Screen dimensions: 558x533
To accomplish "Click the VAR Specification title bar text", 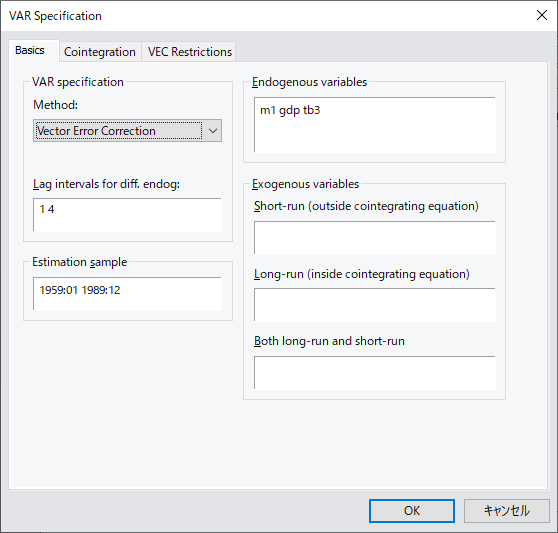I will tap(55, 16).
